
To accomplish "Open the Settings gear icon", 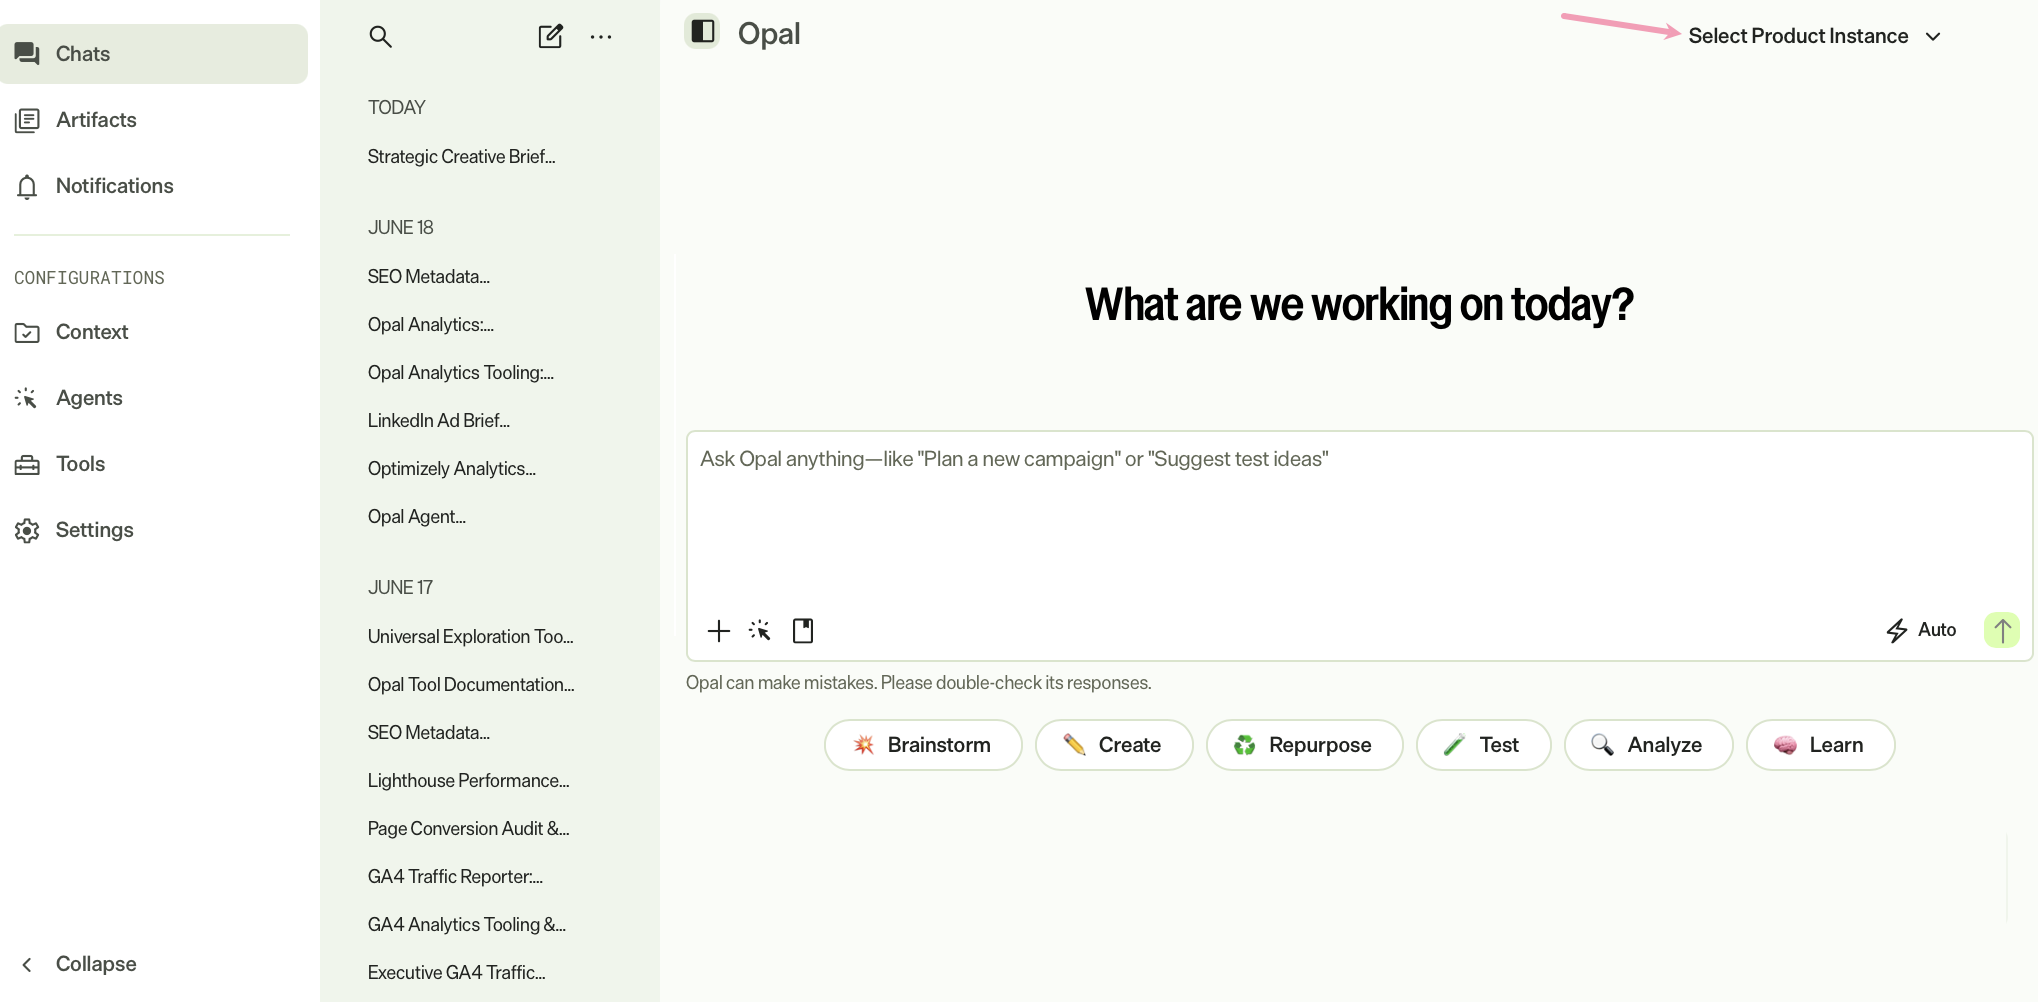I will [x=27, y=530].
